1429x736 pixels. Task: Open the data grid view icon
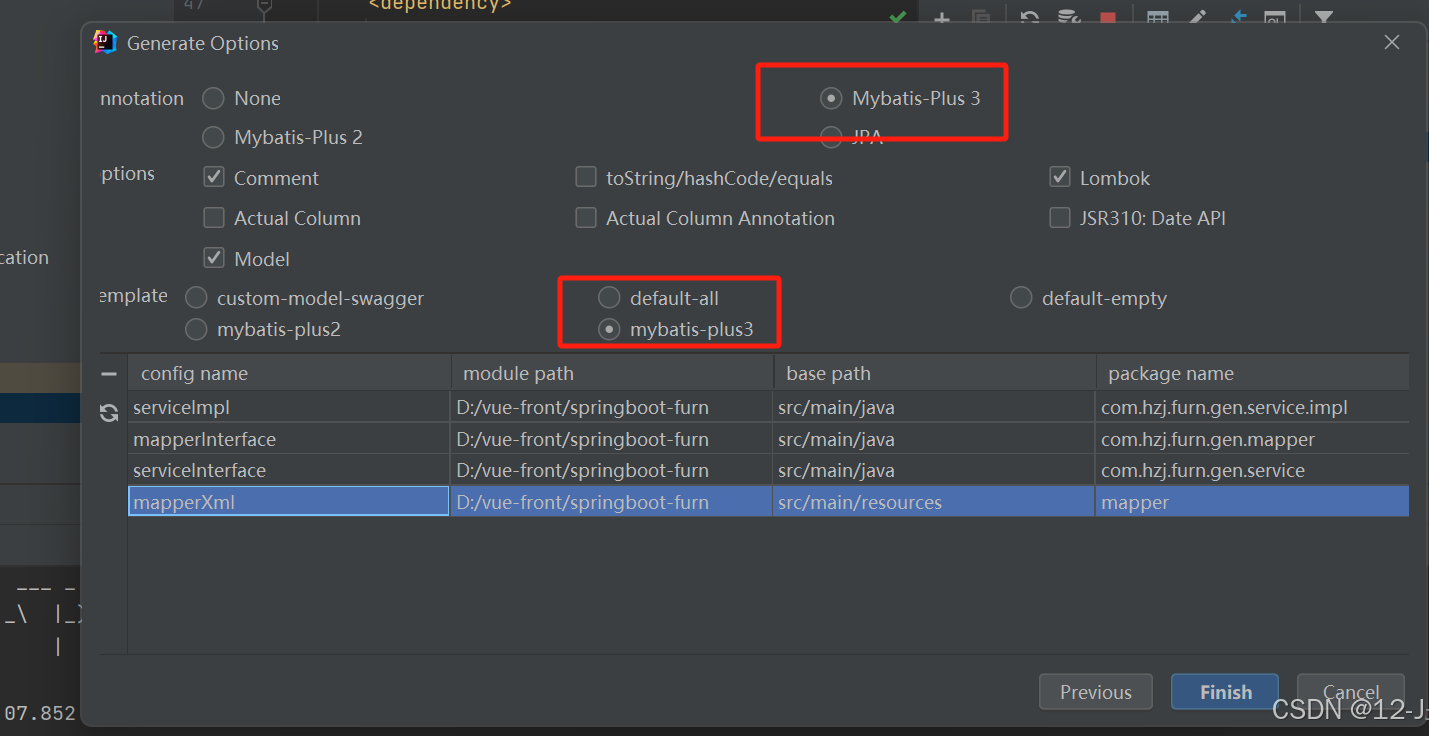(1156, 17)
